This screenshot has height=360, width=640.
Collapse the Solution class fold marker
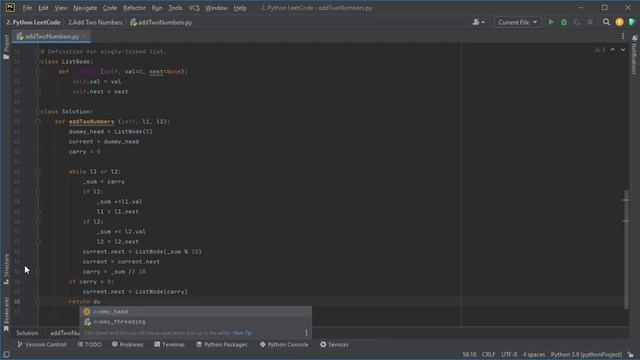click(38, 111)
